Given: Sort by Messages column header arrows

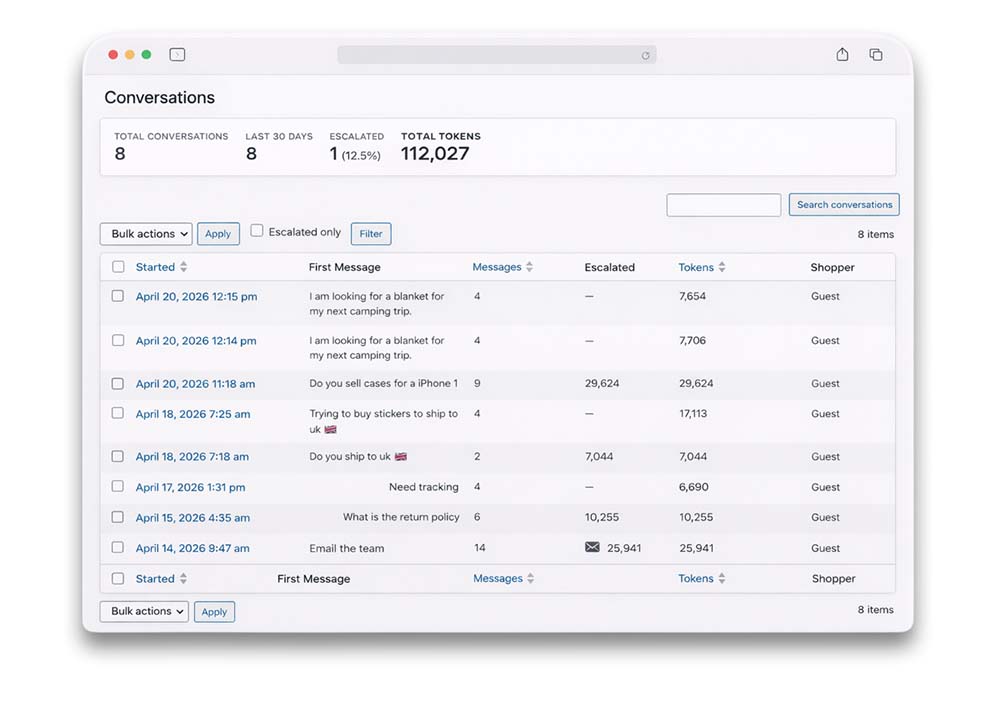Looking at the screenshot, I should click(x=529, y=267).
